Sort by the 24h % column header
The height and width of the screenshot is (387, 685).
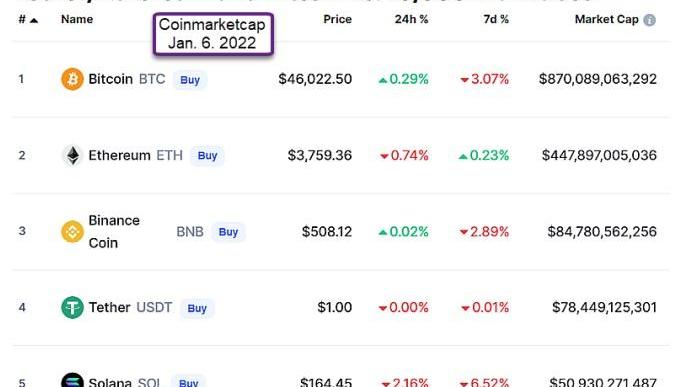point(412,19)
